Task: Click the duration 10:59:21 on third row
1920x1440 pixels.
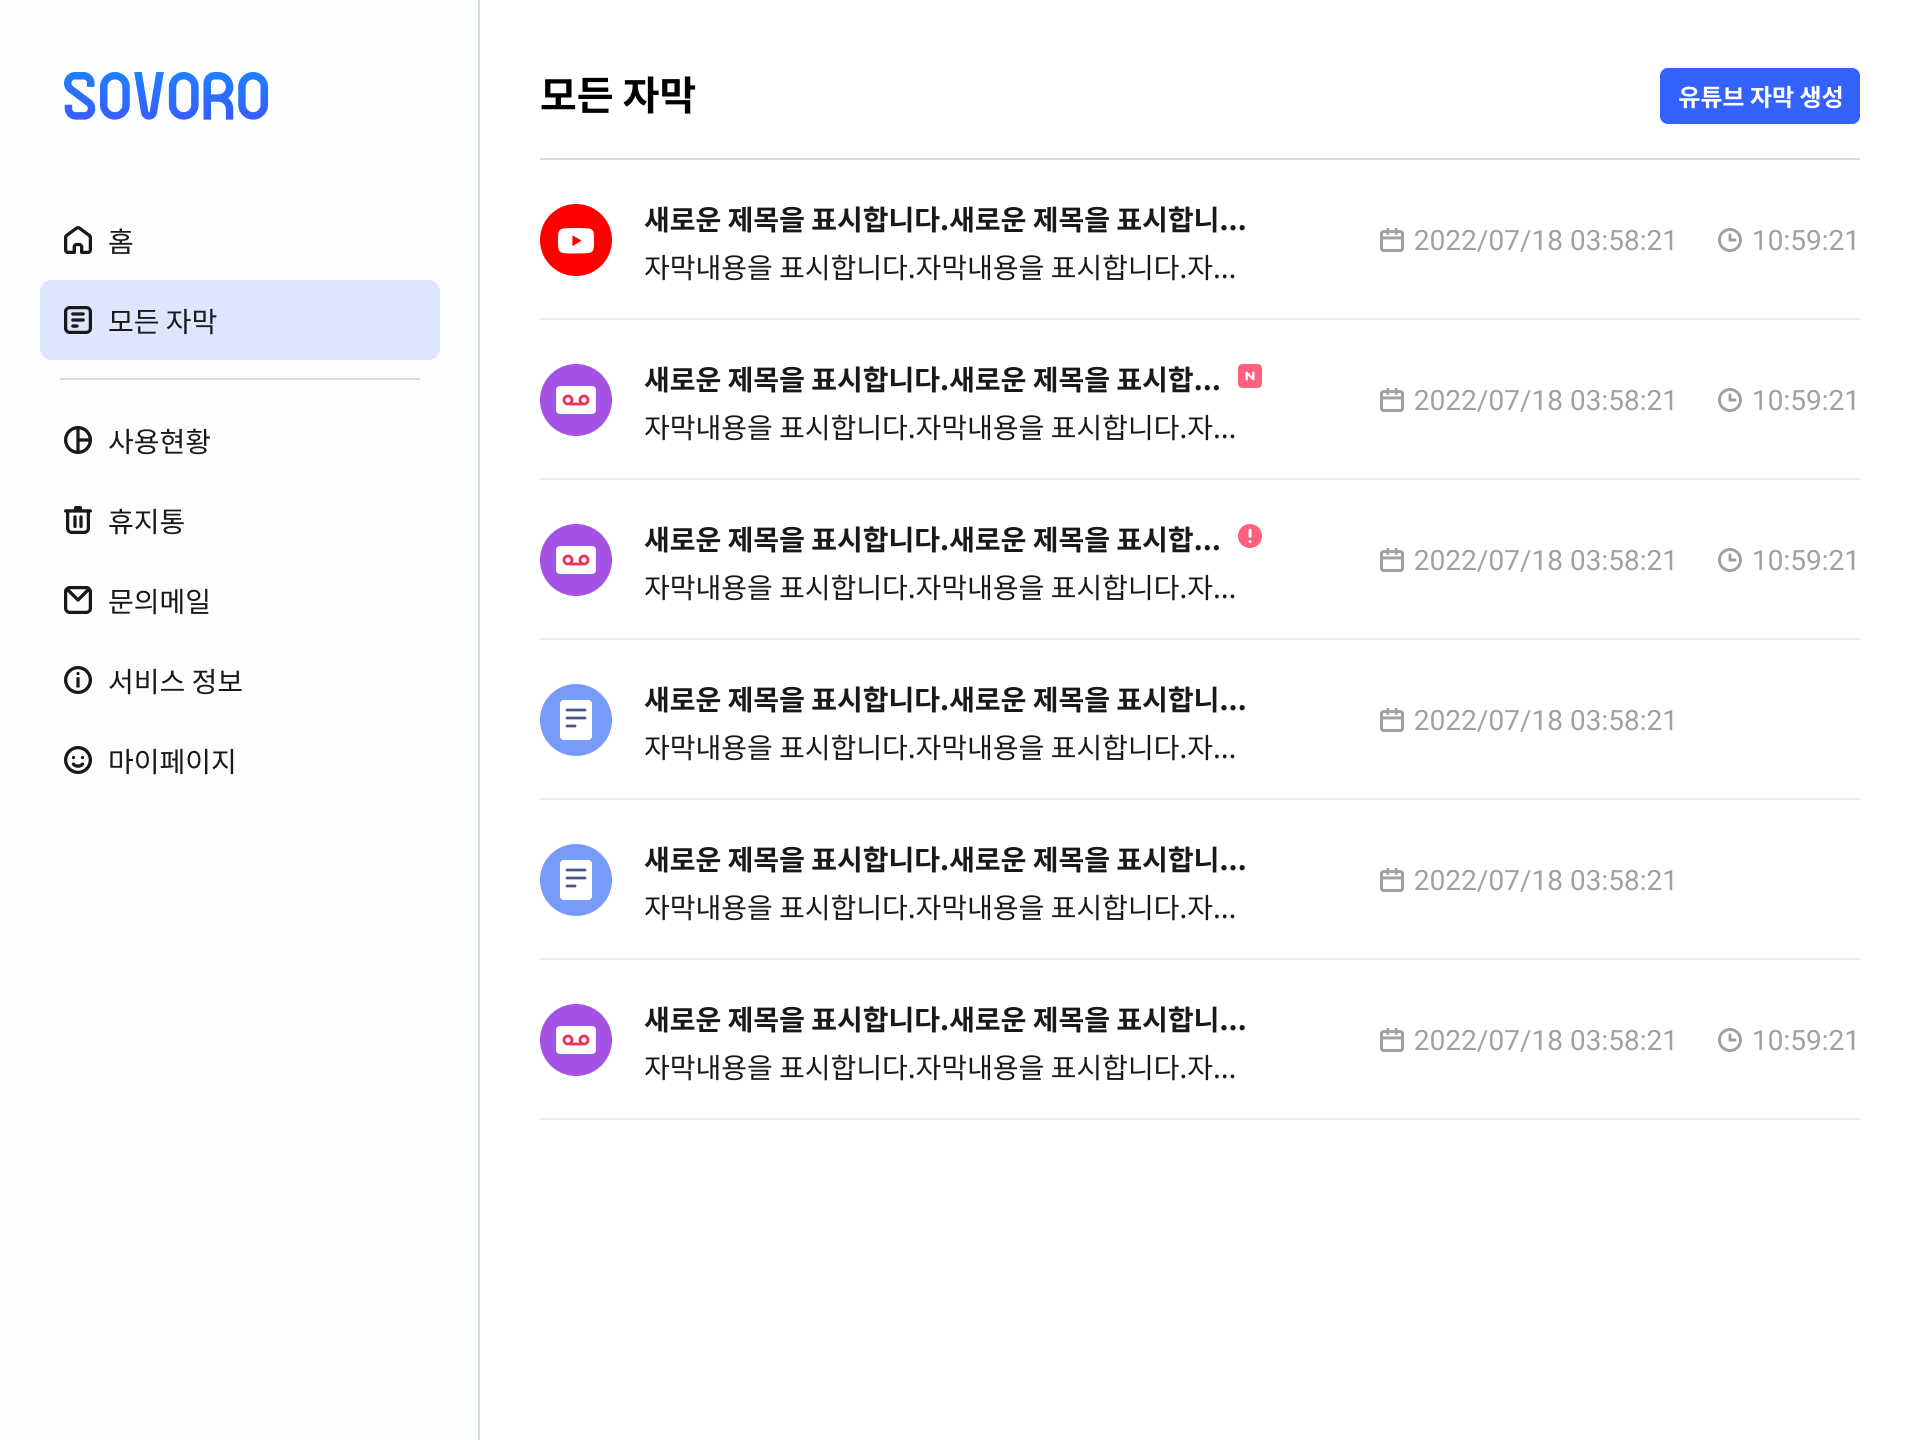Action: 1803,561
